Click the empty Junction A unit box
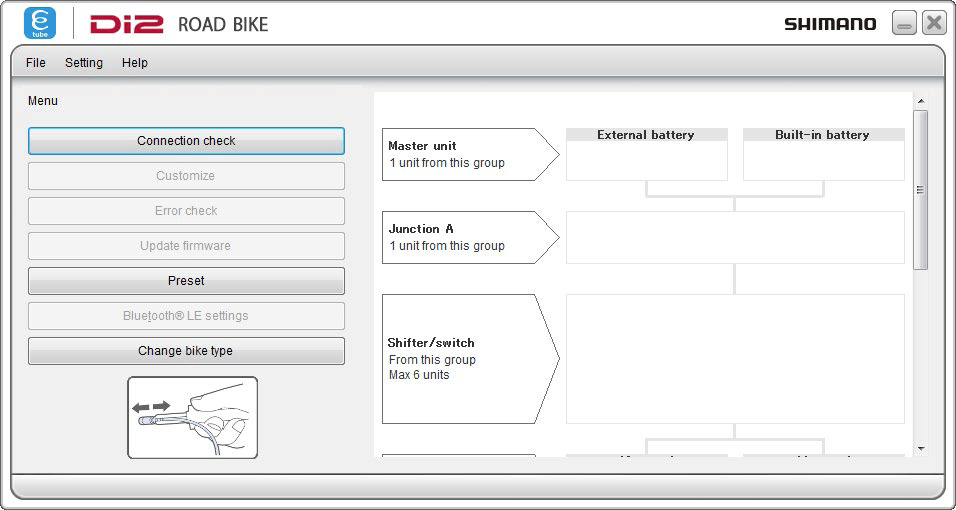The height and width of the screenshot is (510, 956). pos(735,237)
